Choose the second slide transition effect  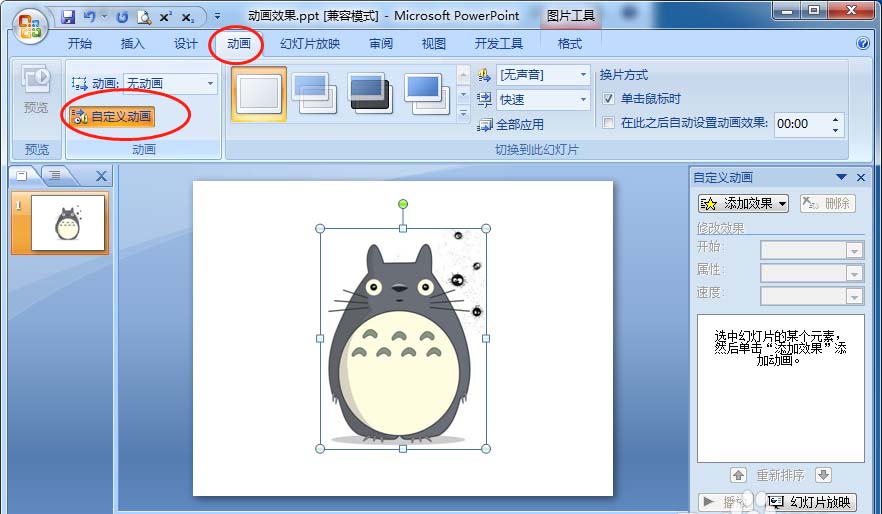click(x=314, y=93)
